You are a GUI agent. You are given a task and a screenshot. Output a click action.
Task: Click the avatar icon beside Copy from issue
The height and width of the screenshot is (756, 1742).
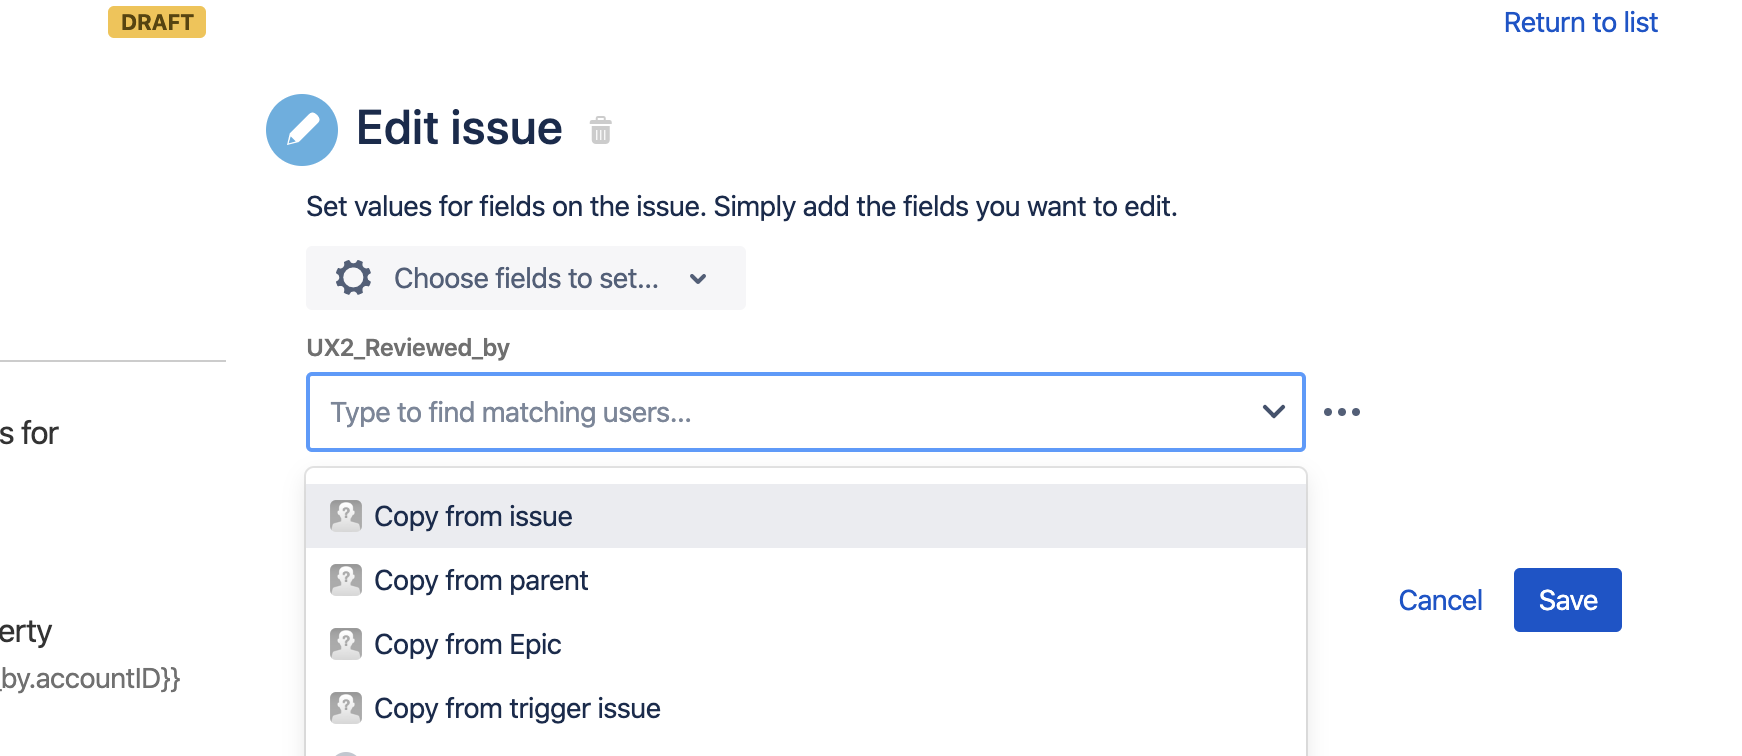(346, 516)
